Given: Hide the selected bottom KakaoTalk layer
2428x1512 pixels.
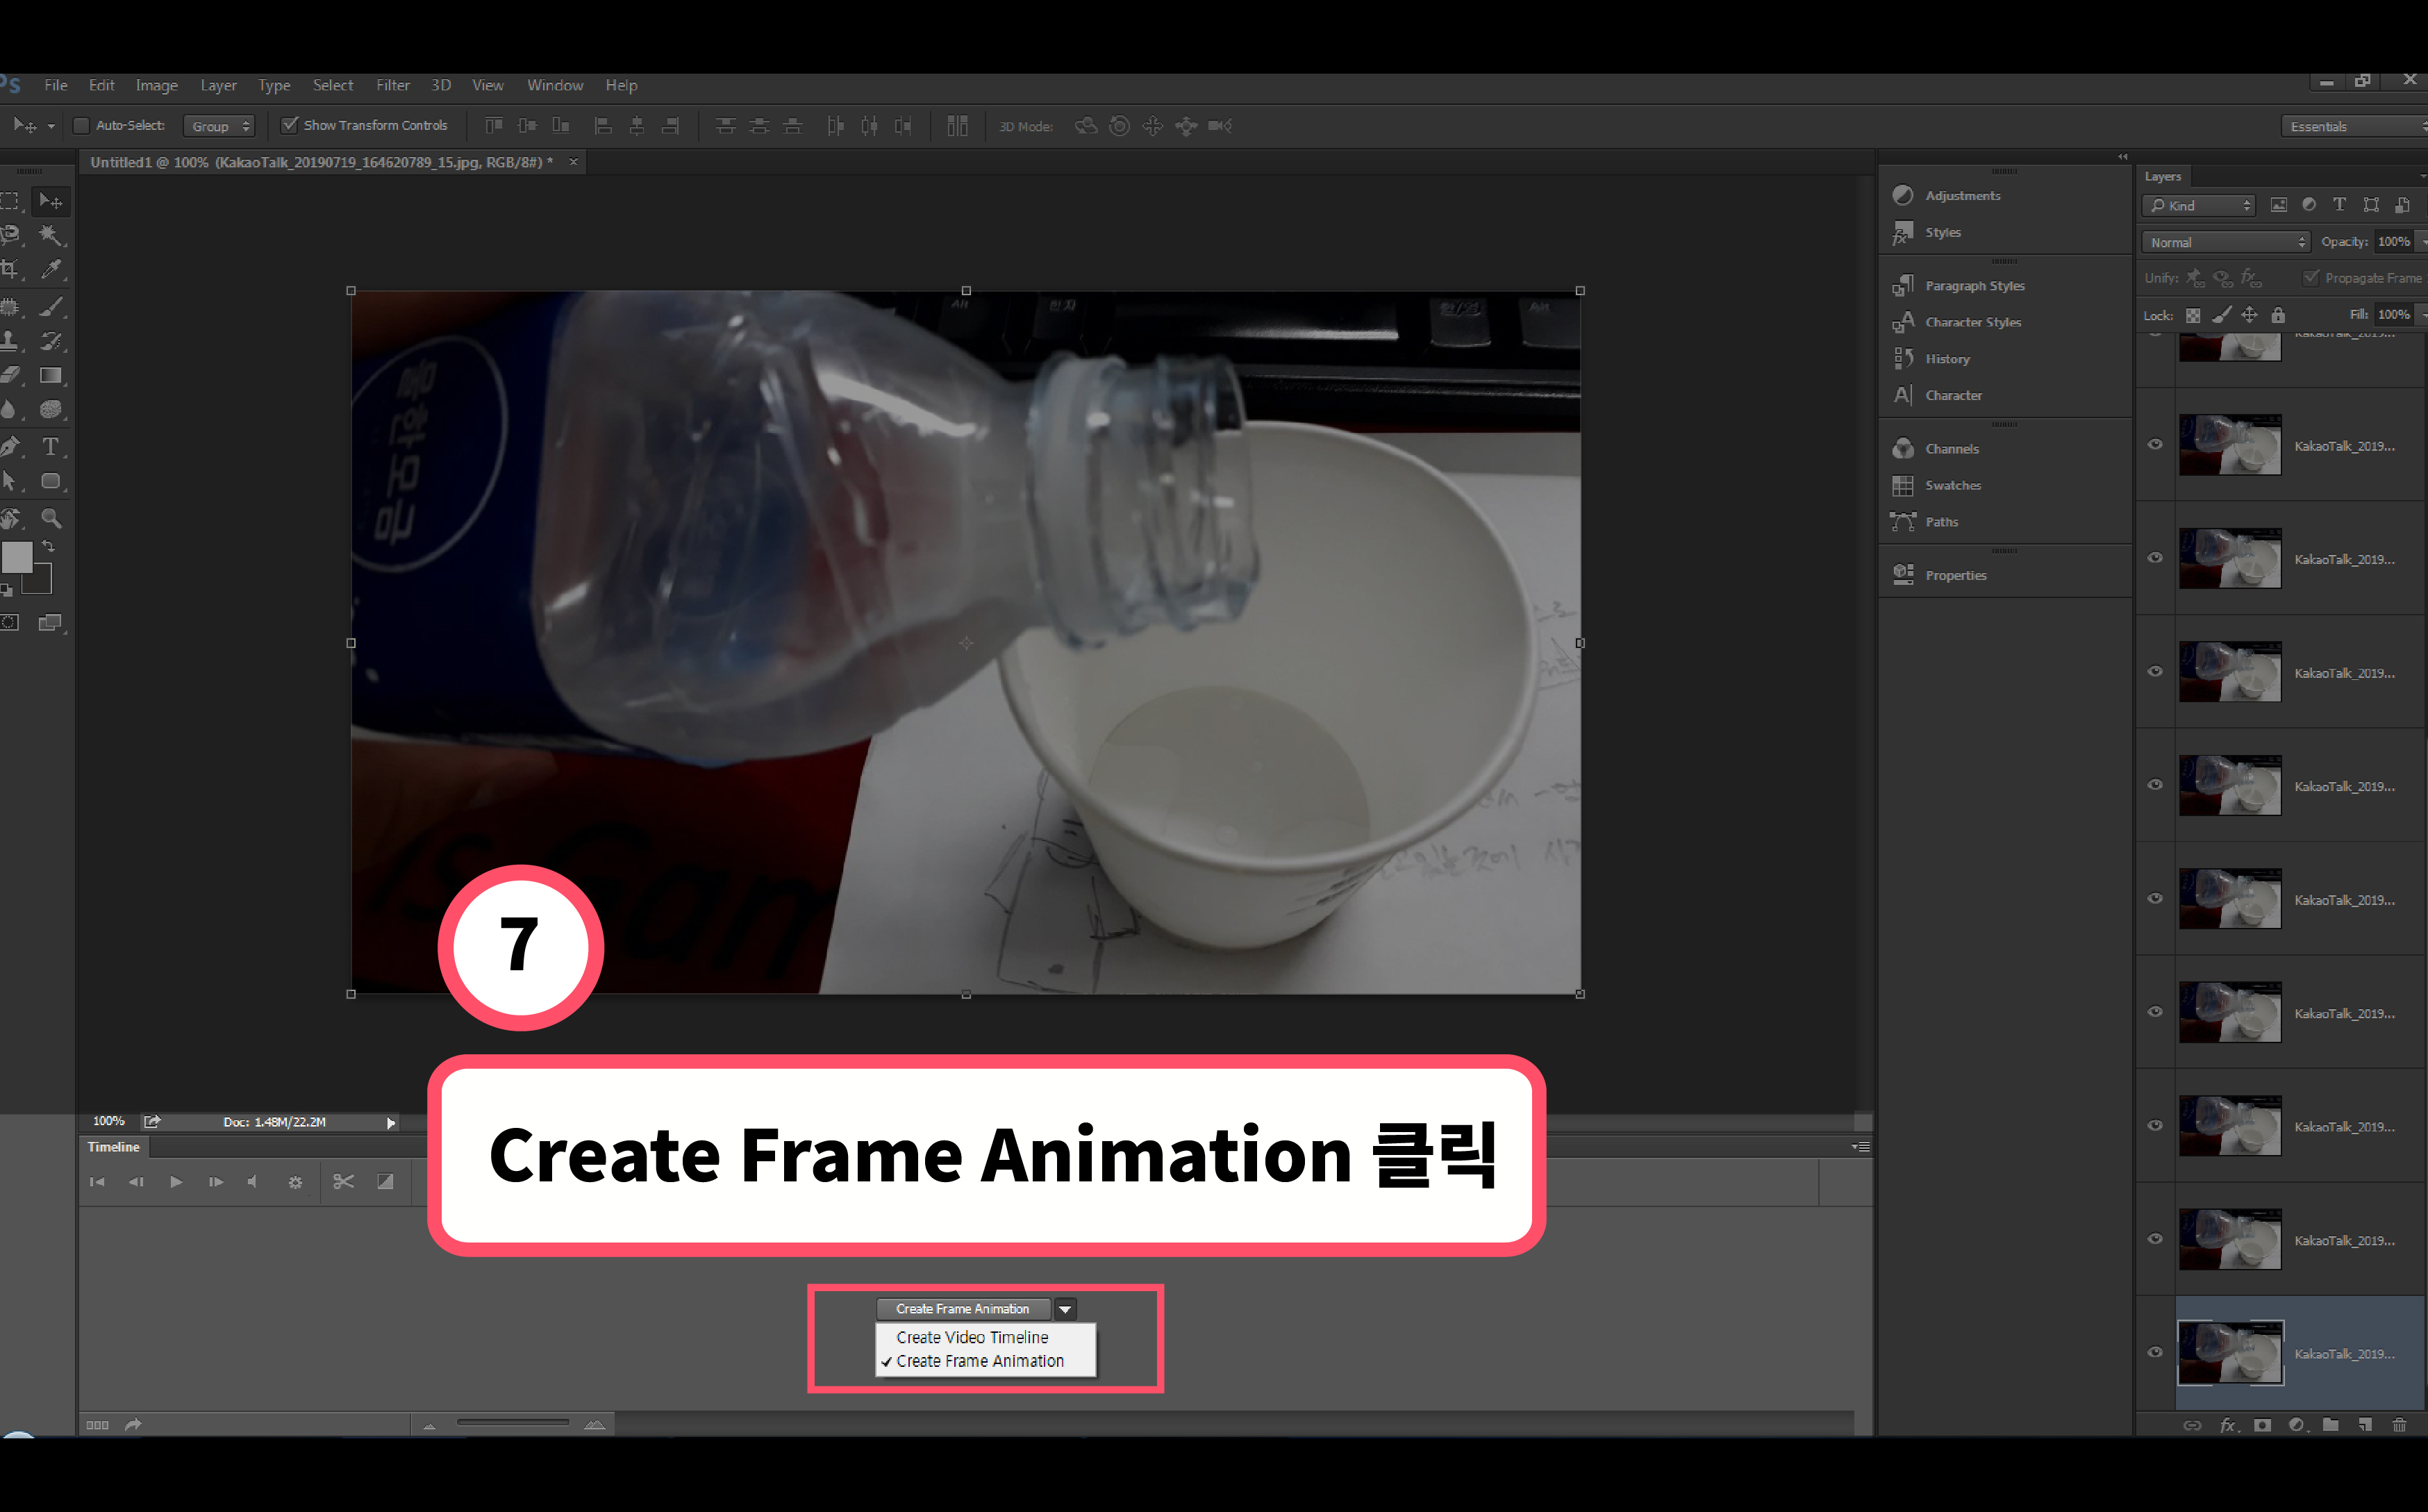Looking at the screenshot, I should (x=2155, y=1352).
